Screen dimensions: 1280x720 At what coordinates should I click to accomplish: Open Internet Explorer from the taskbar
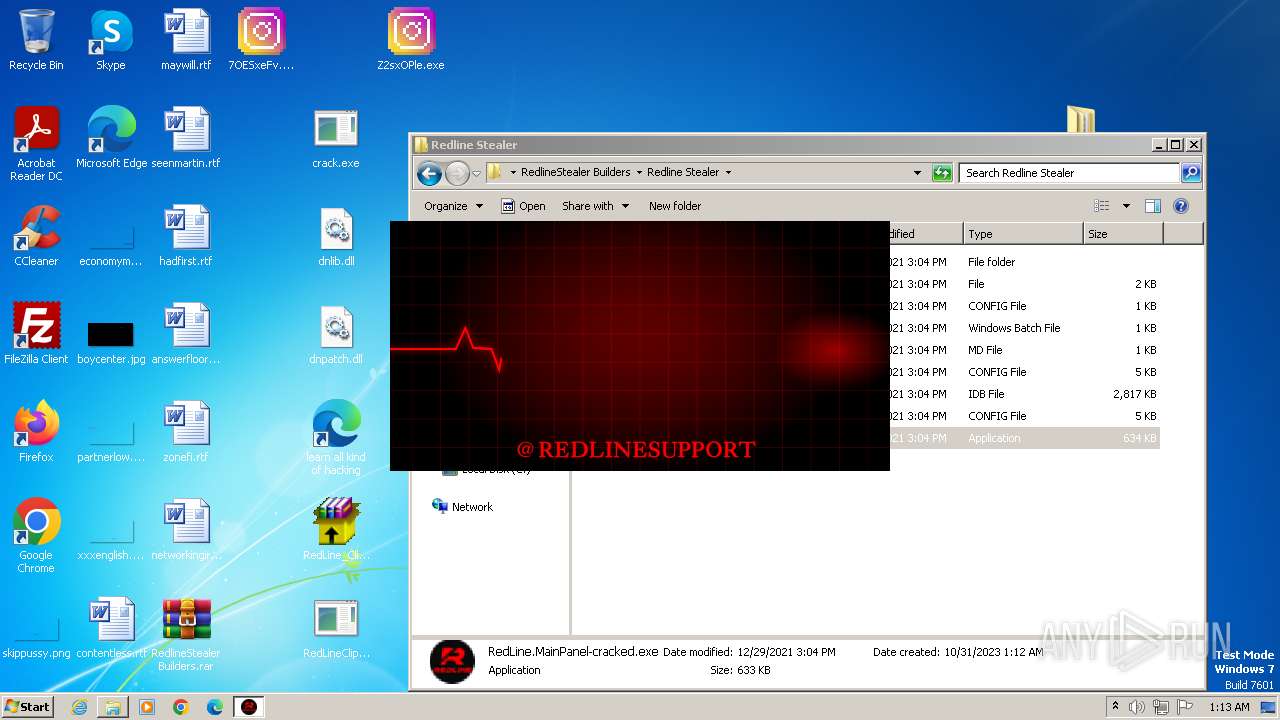pos(79,707)
